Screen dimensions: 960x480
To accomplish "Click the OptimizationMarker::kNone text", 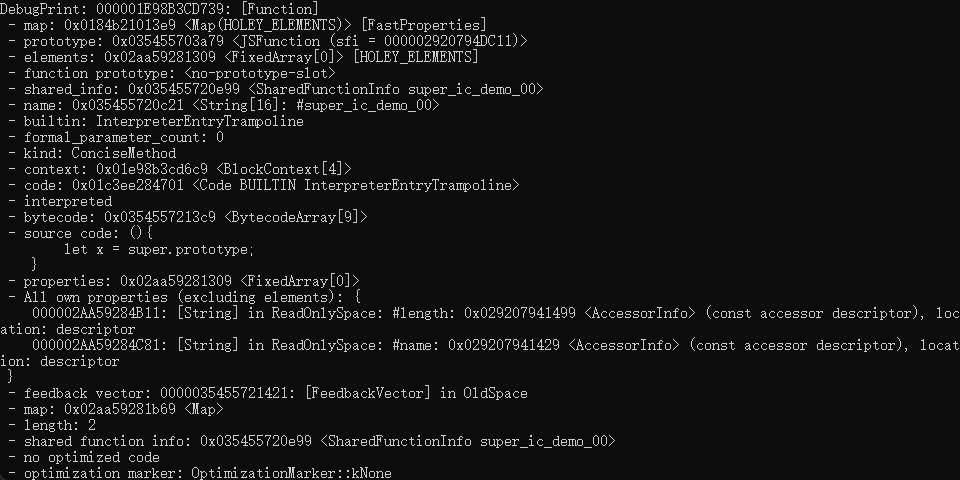I will [x=291, y=473].
